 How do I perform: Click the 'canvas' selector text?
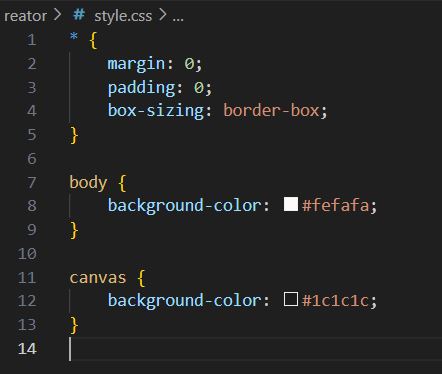point(98,278)
